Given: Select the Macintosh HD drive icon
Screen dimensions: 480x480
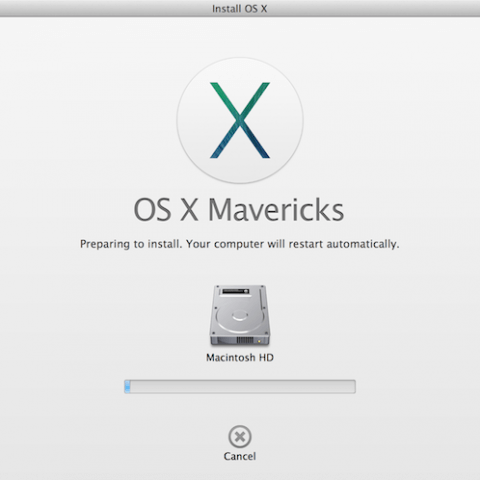Looking at the screenshot, I should [240, 315].
